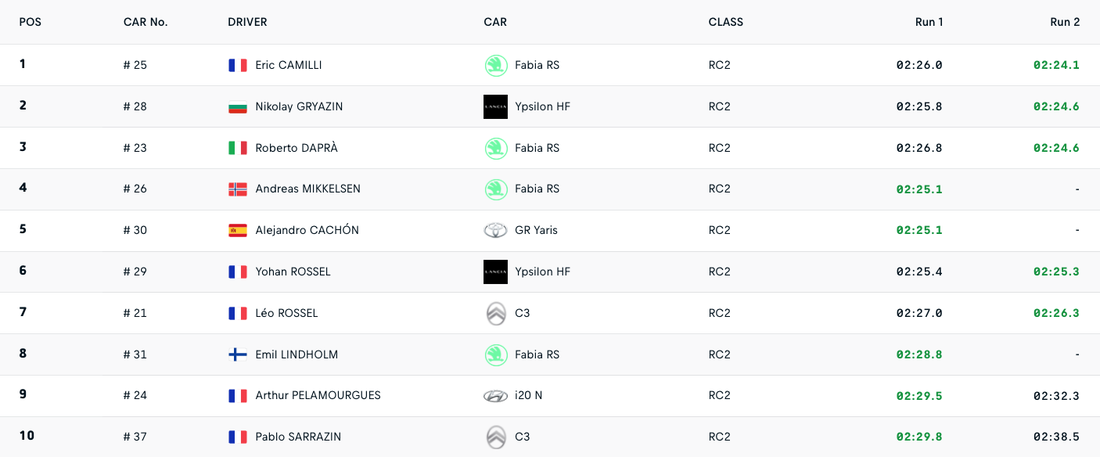This screenshot has height=457, width=1100.
Task: Select driver name Yohan ROSSEL
Action: click(292, 272)
